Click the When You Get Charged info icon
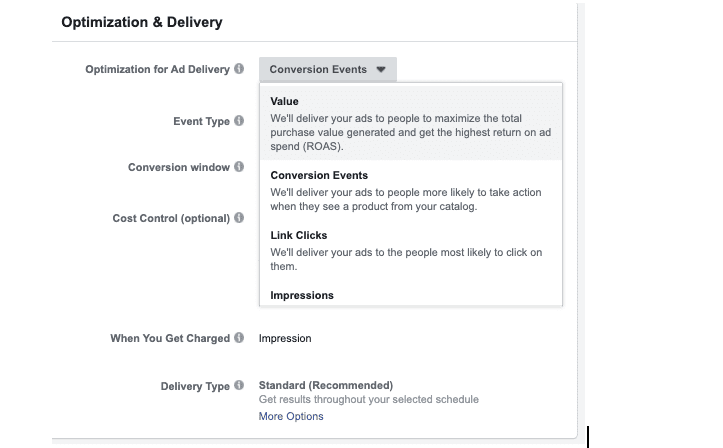Screen dimensions: 723x448 239,338
